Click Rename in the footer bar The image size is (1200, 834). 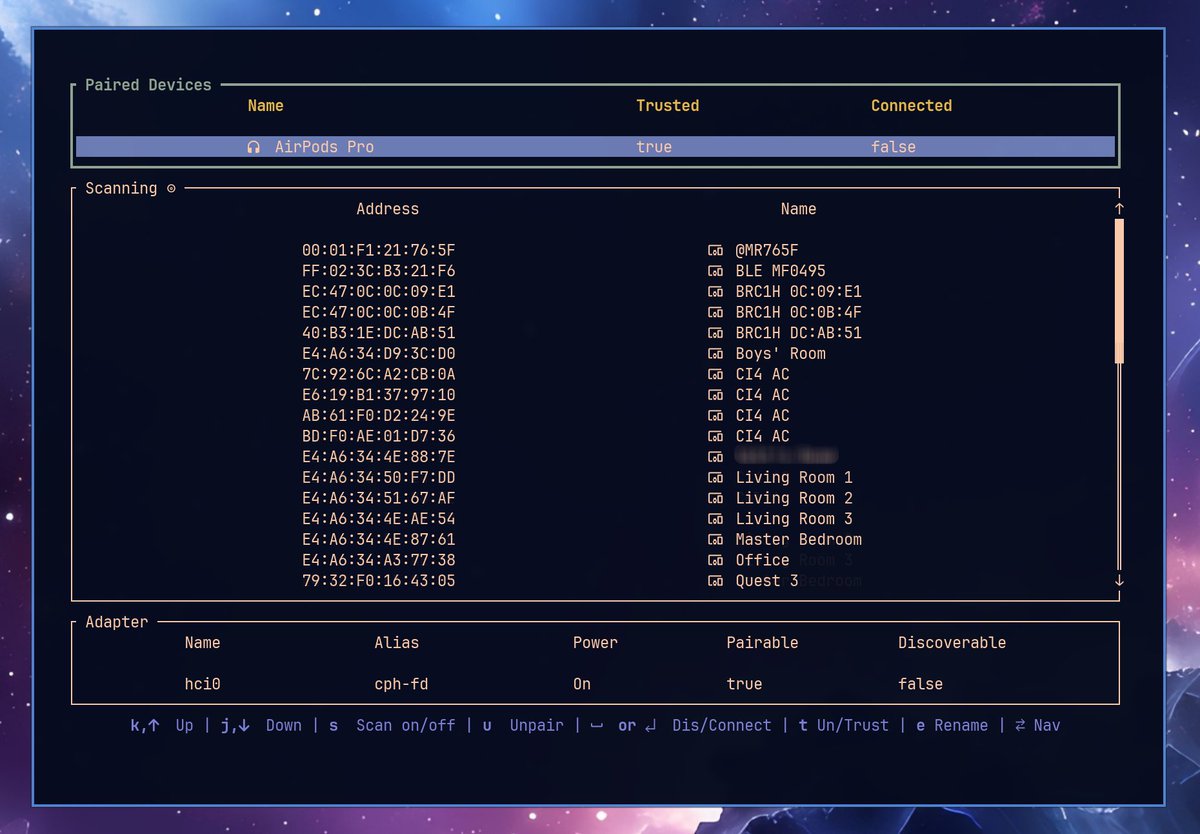[x=962, y=725]
